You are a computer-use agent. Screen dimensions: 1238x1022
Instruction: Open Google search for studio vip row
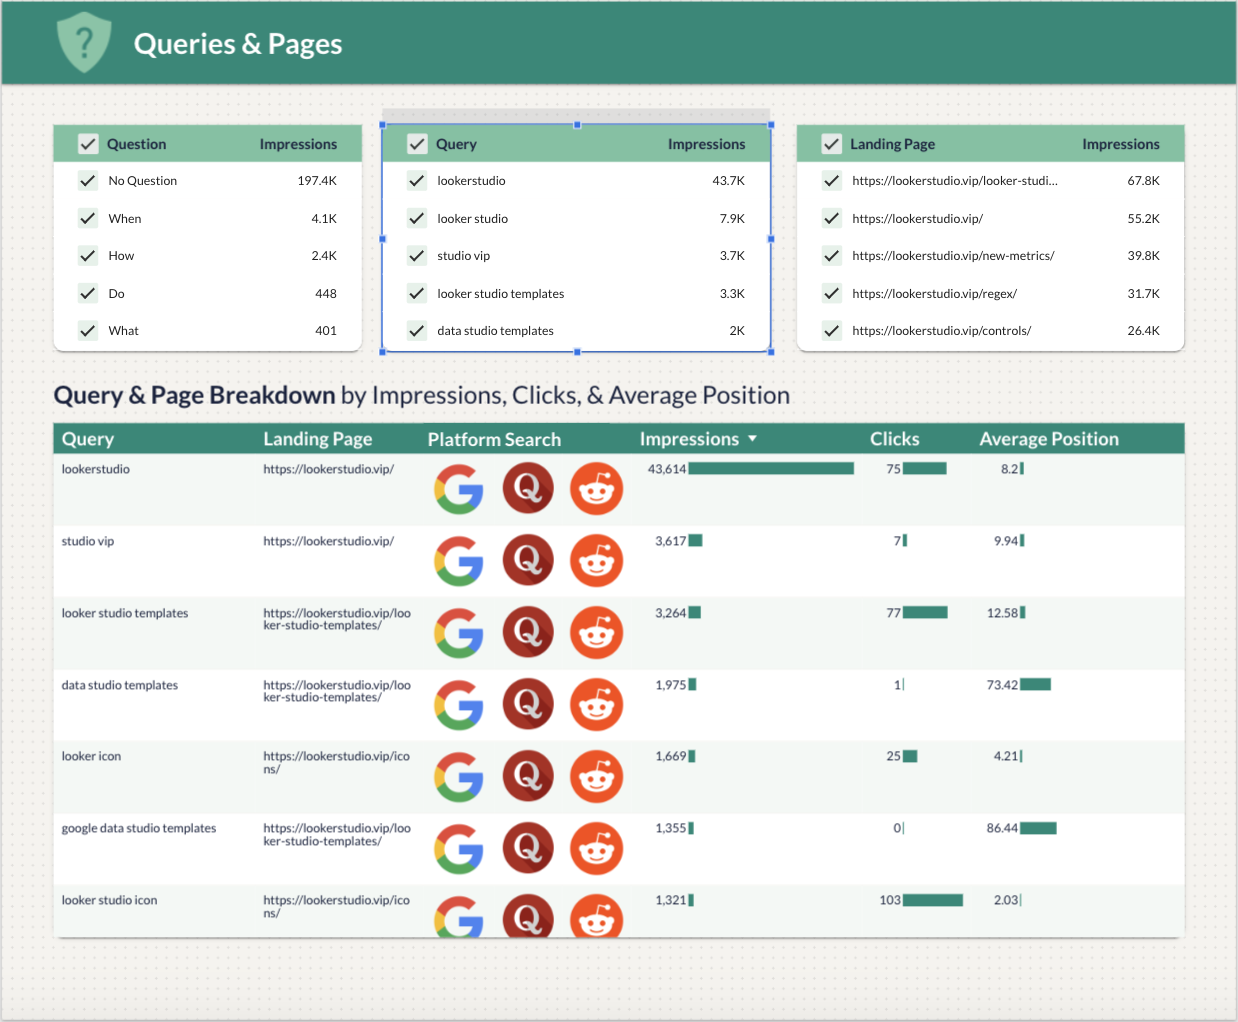point(459,561)
